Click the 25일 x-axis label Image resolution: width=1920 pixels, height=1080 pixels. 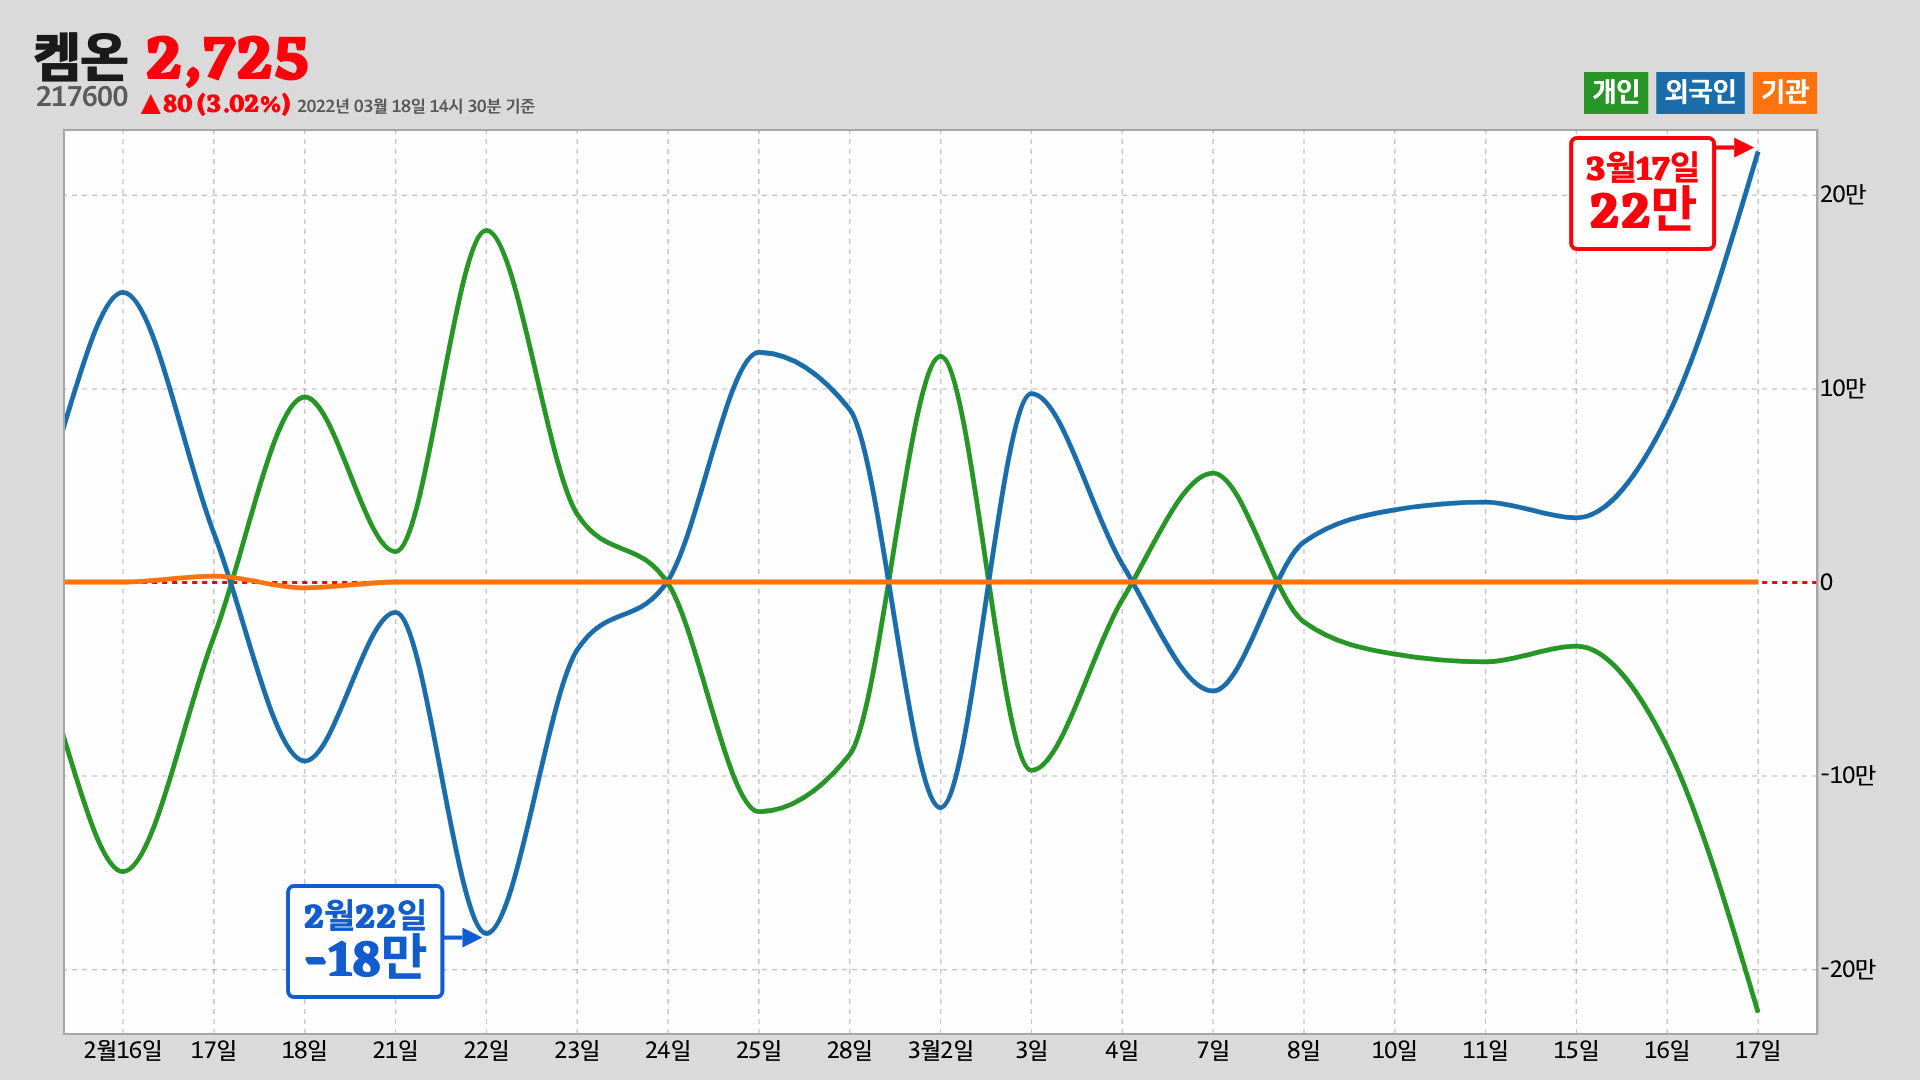[x=759, y=1050]
